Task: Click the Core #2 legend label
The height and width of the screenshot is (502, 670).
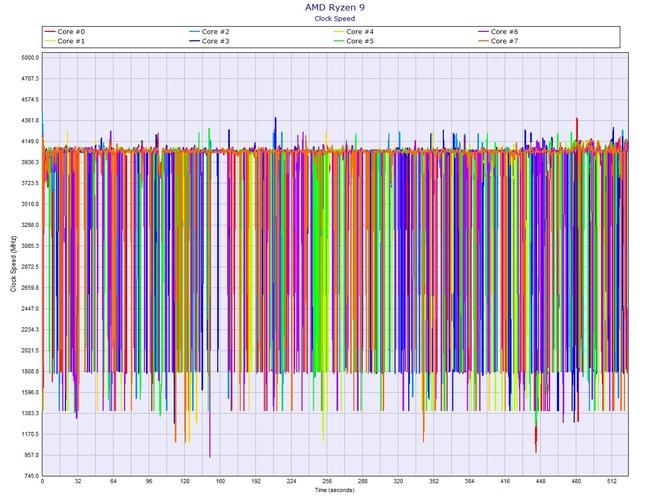Action: point(215,32)
